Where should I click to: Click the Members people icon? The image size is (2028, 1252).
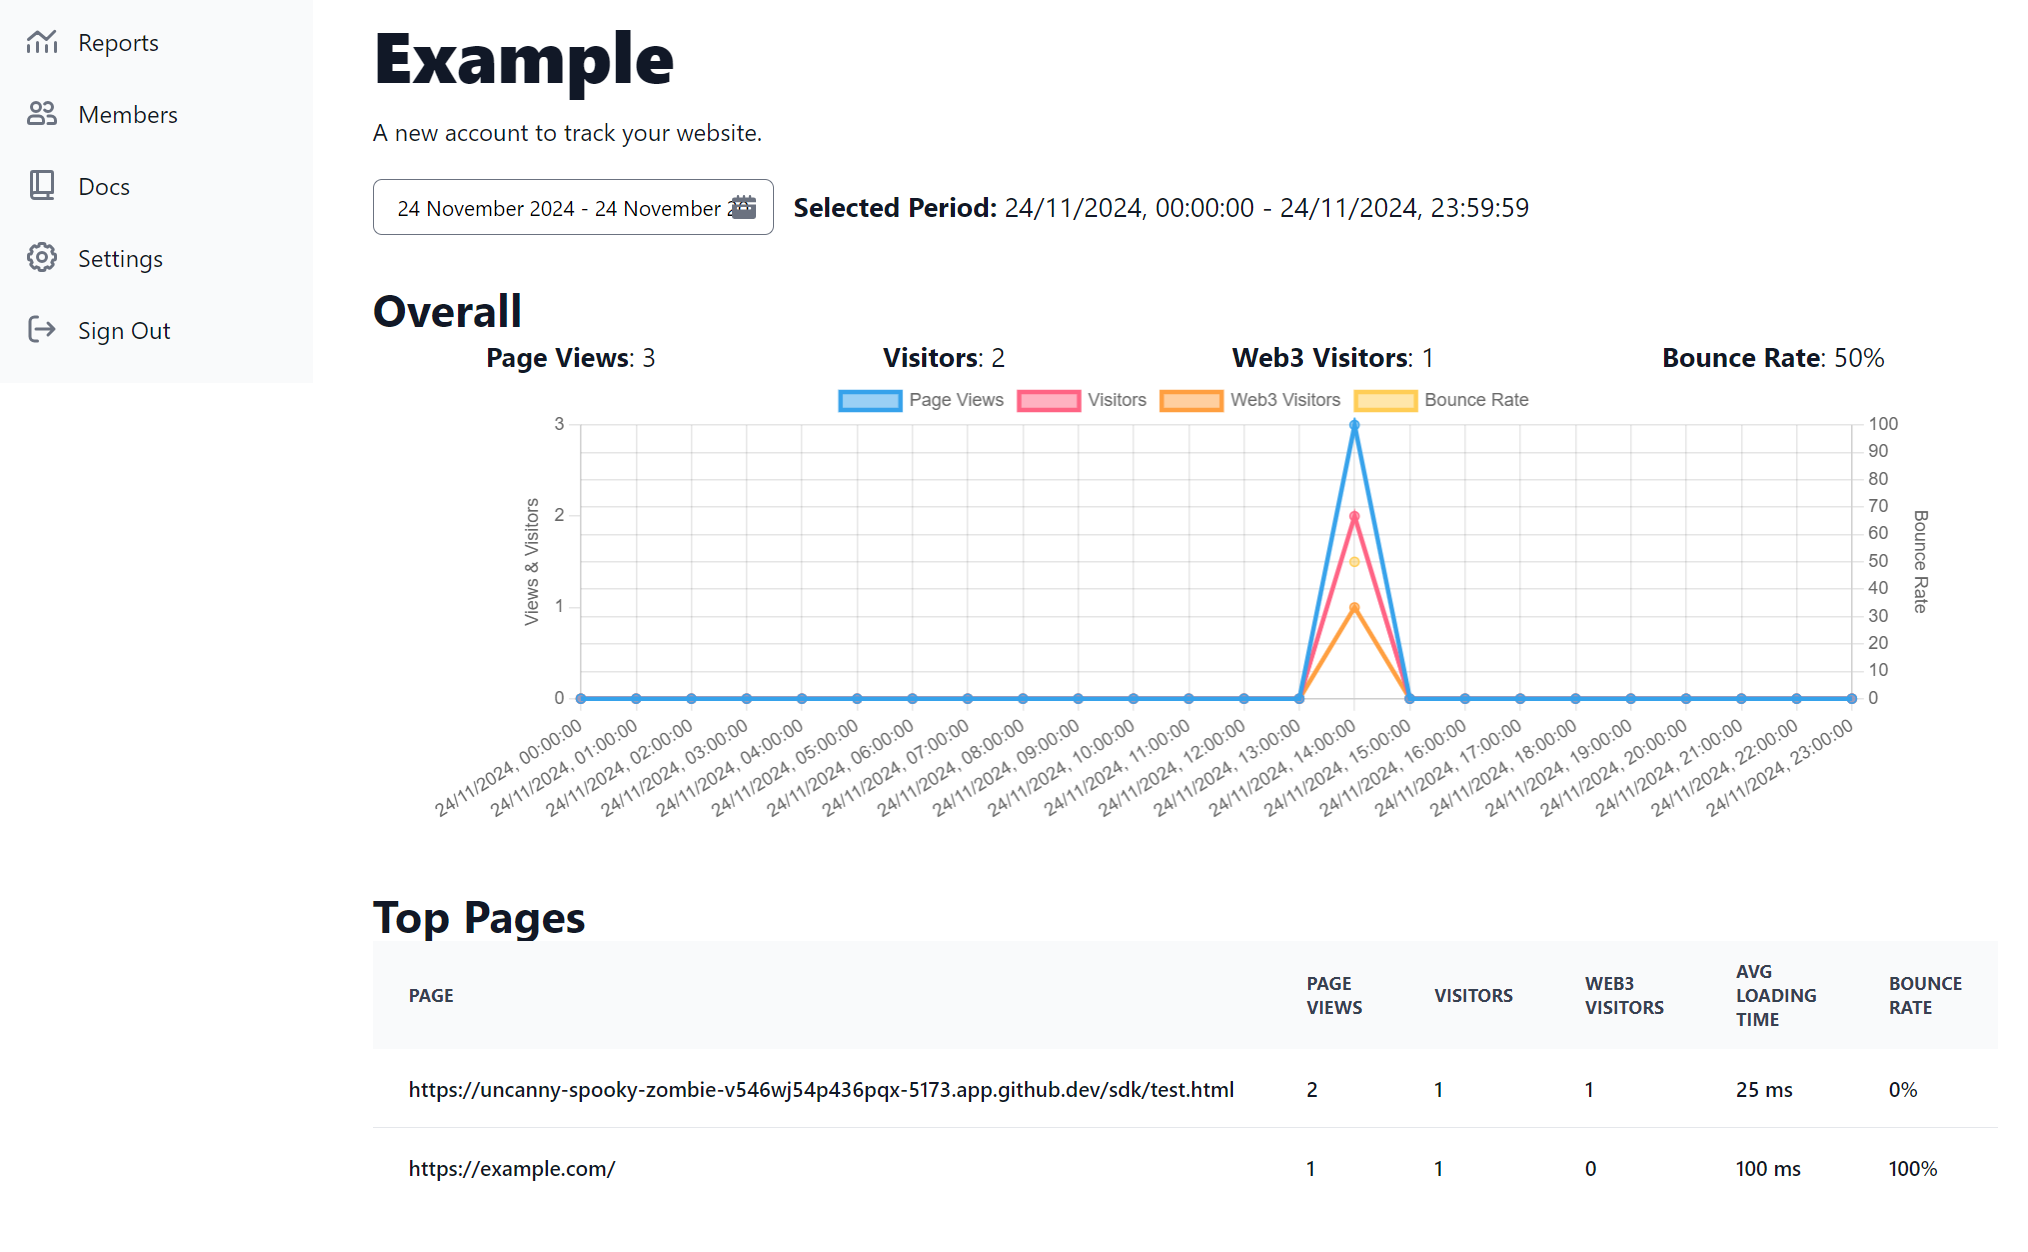(42, 114)
